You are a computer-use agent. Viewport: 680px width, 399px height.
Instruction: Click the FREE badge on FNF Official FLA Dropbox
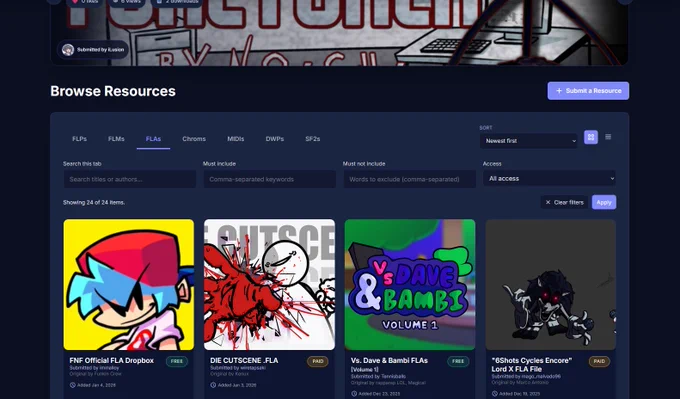pos(177,361)
